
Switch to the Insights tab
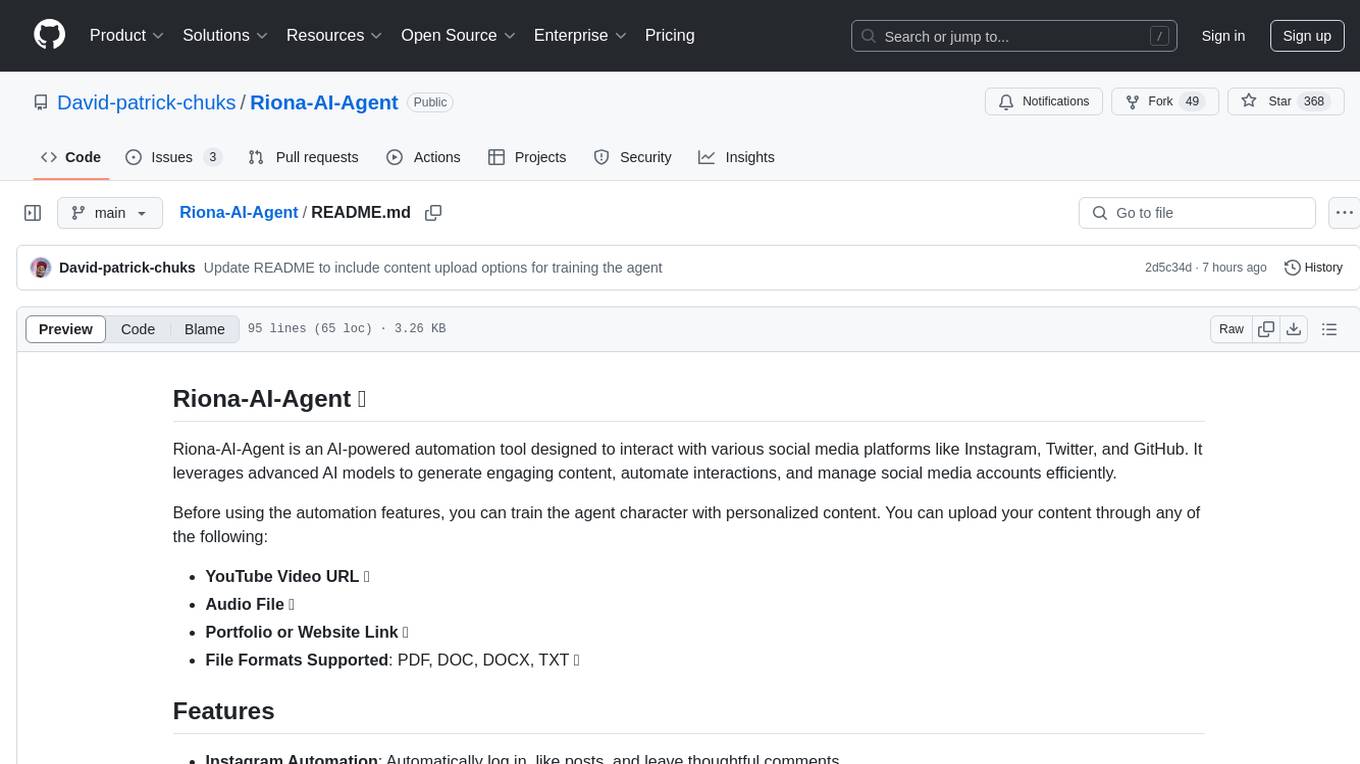736,157
